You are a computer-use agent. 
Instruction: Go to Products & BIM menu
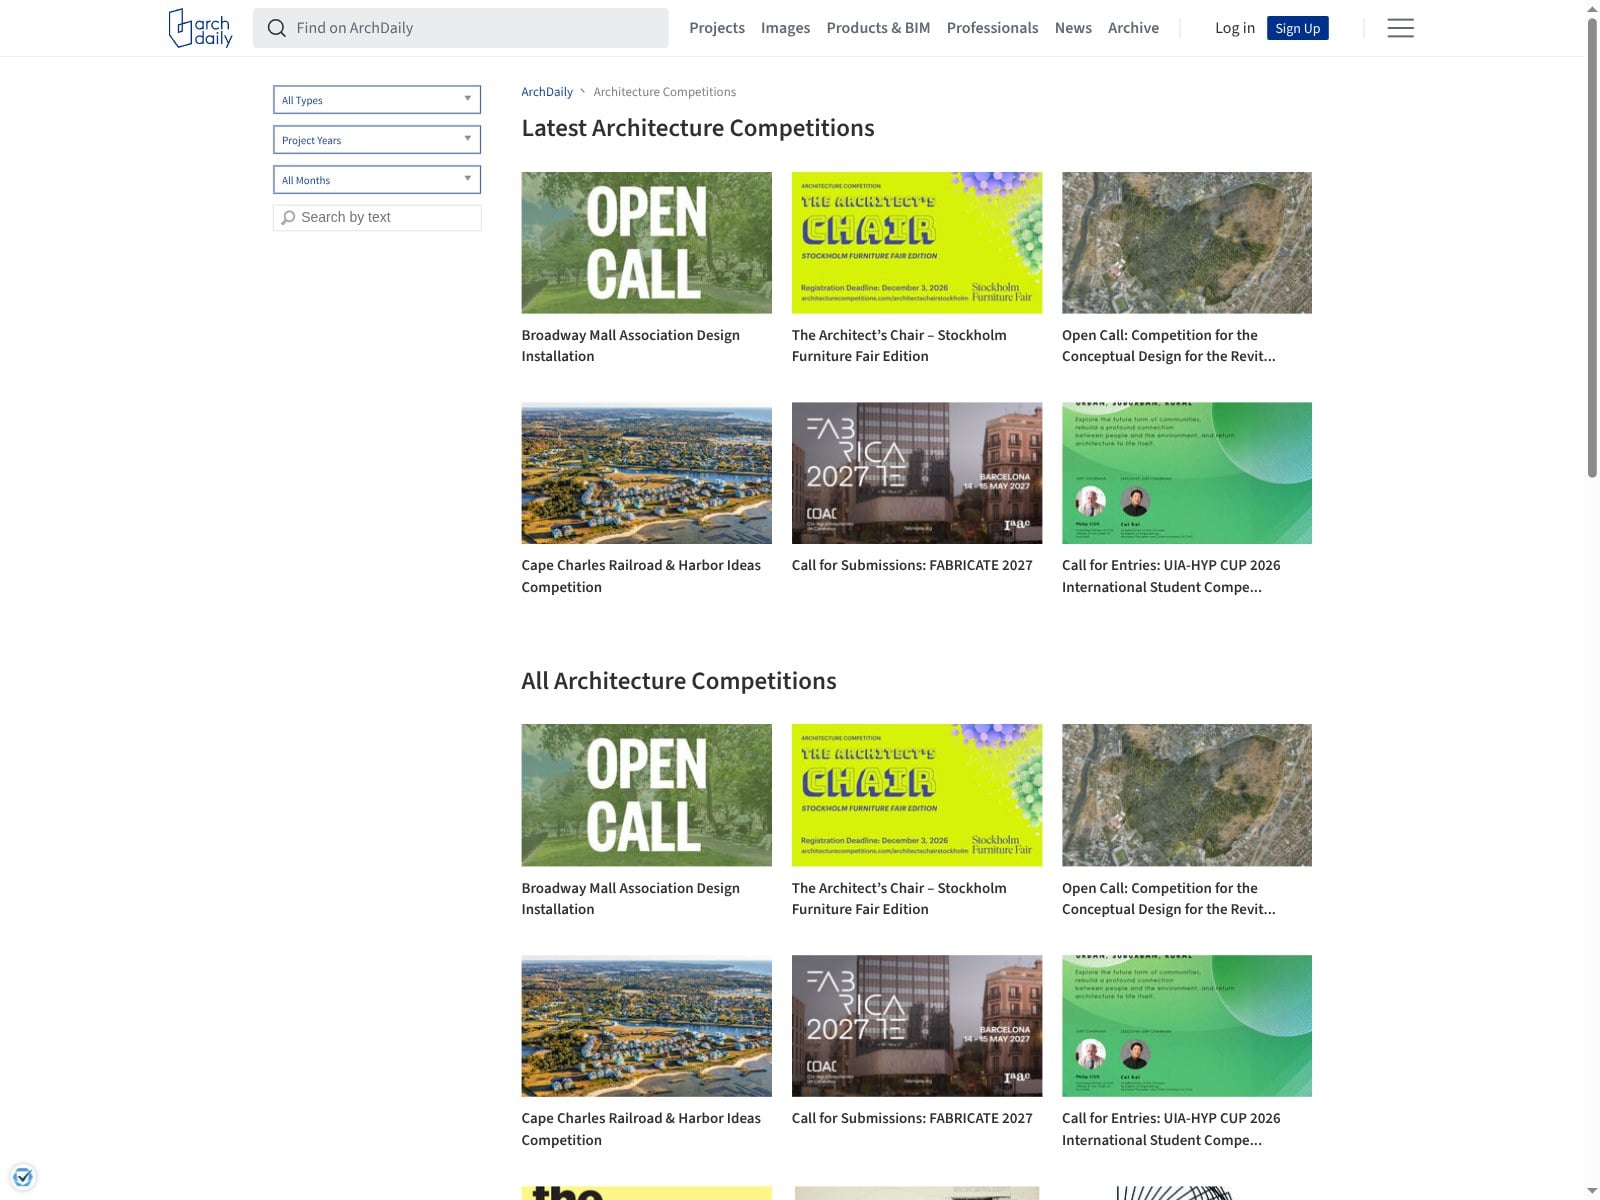click(x=878, y=28)
